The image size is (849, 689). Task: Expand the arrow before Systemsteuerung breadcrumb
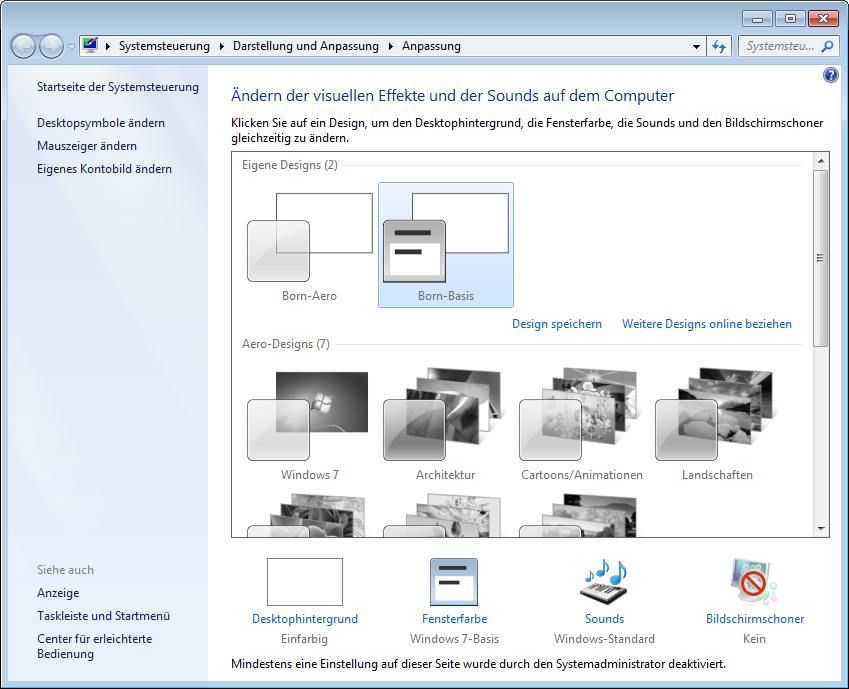(108, 47)
